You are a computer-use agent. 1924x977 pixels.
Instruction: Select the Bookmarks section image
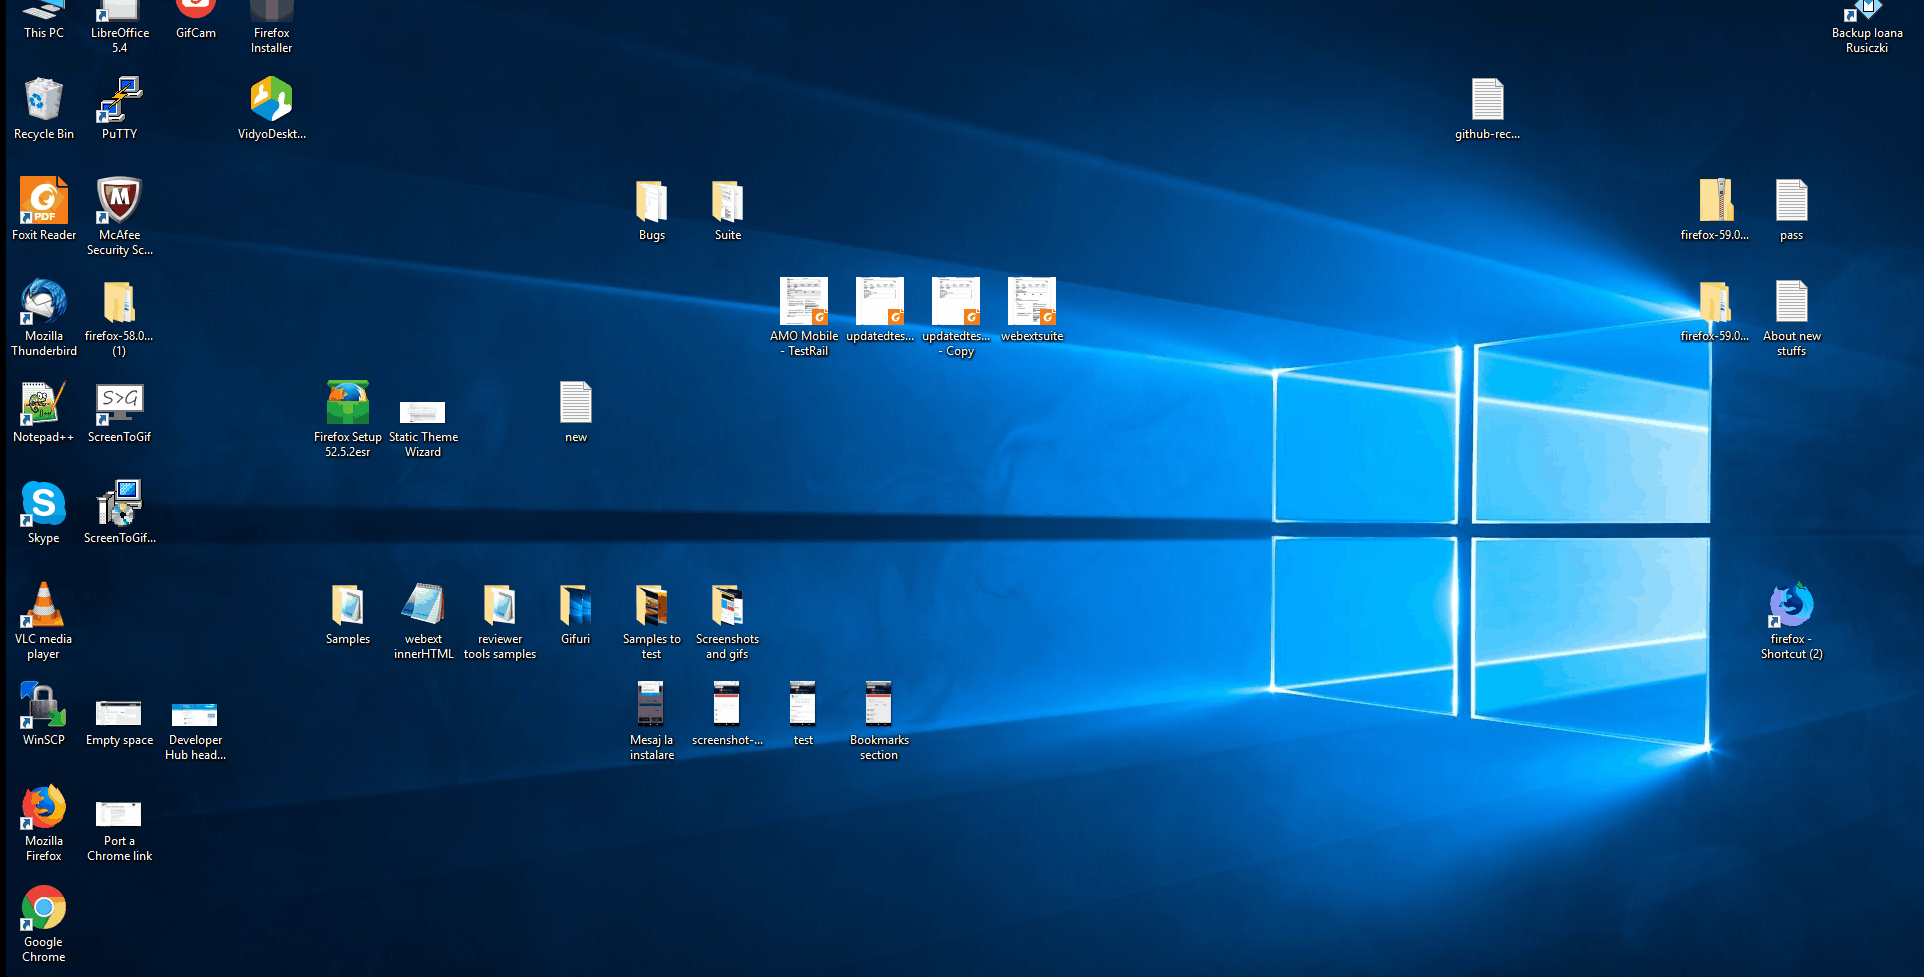(879, 722)
